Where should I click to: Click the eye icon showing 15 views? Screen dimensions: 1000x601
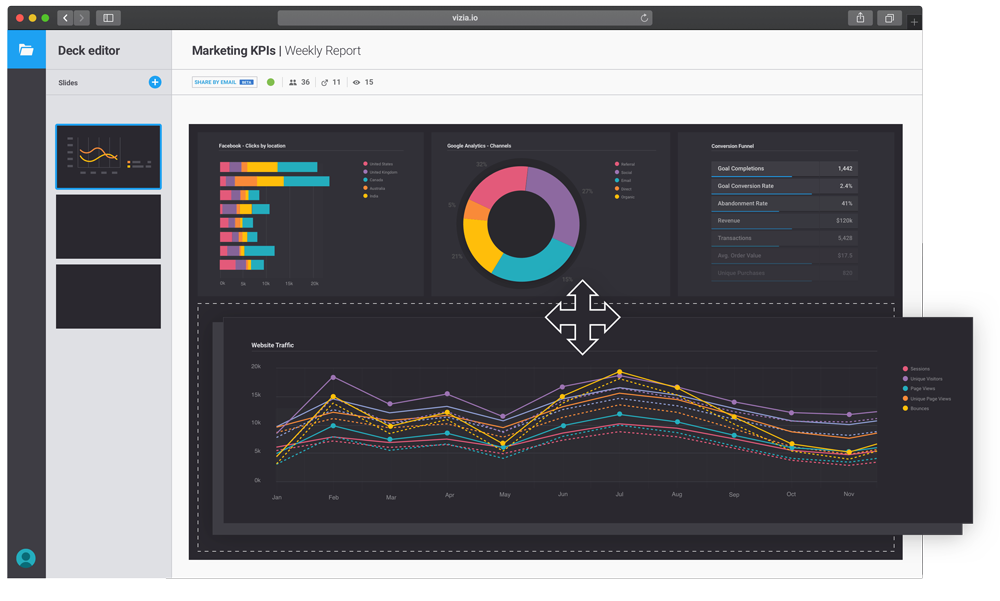click(x=356, y=82)
